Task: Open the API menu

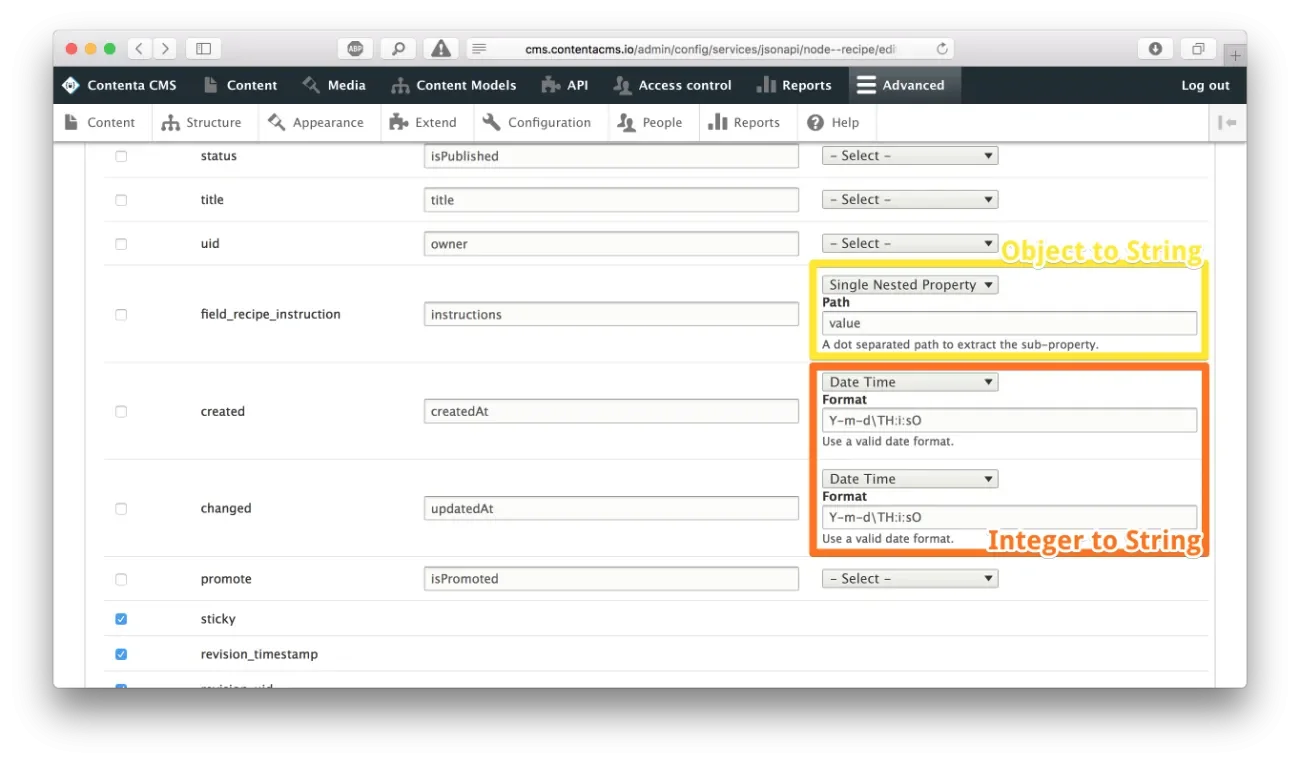Action: click(x=565, y=85)
